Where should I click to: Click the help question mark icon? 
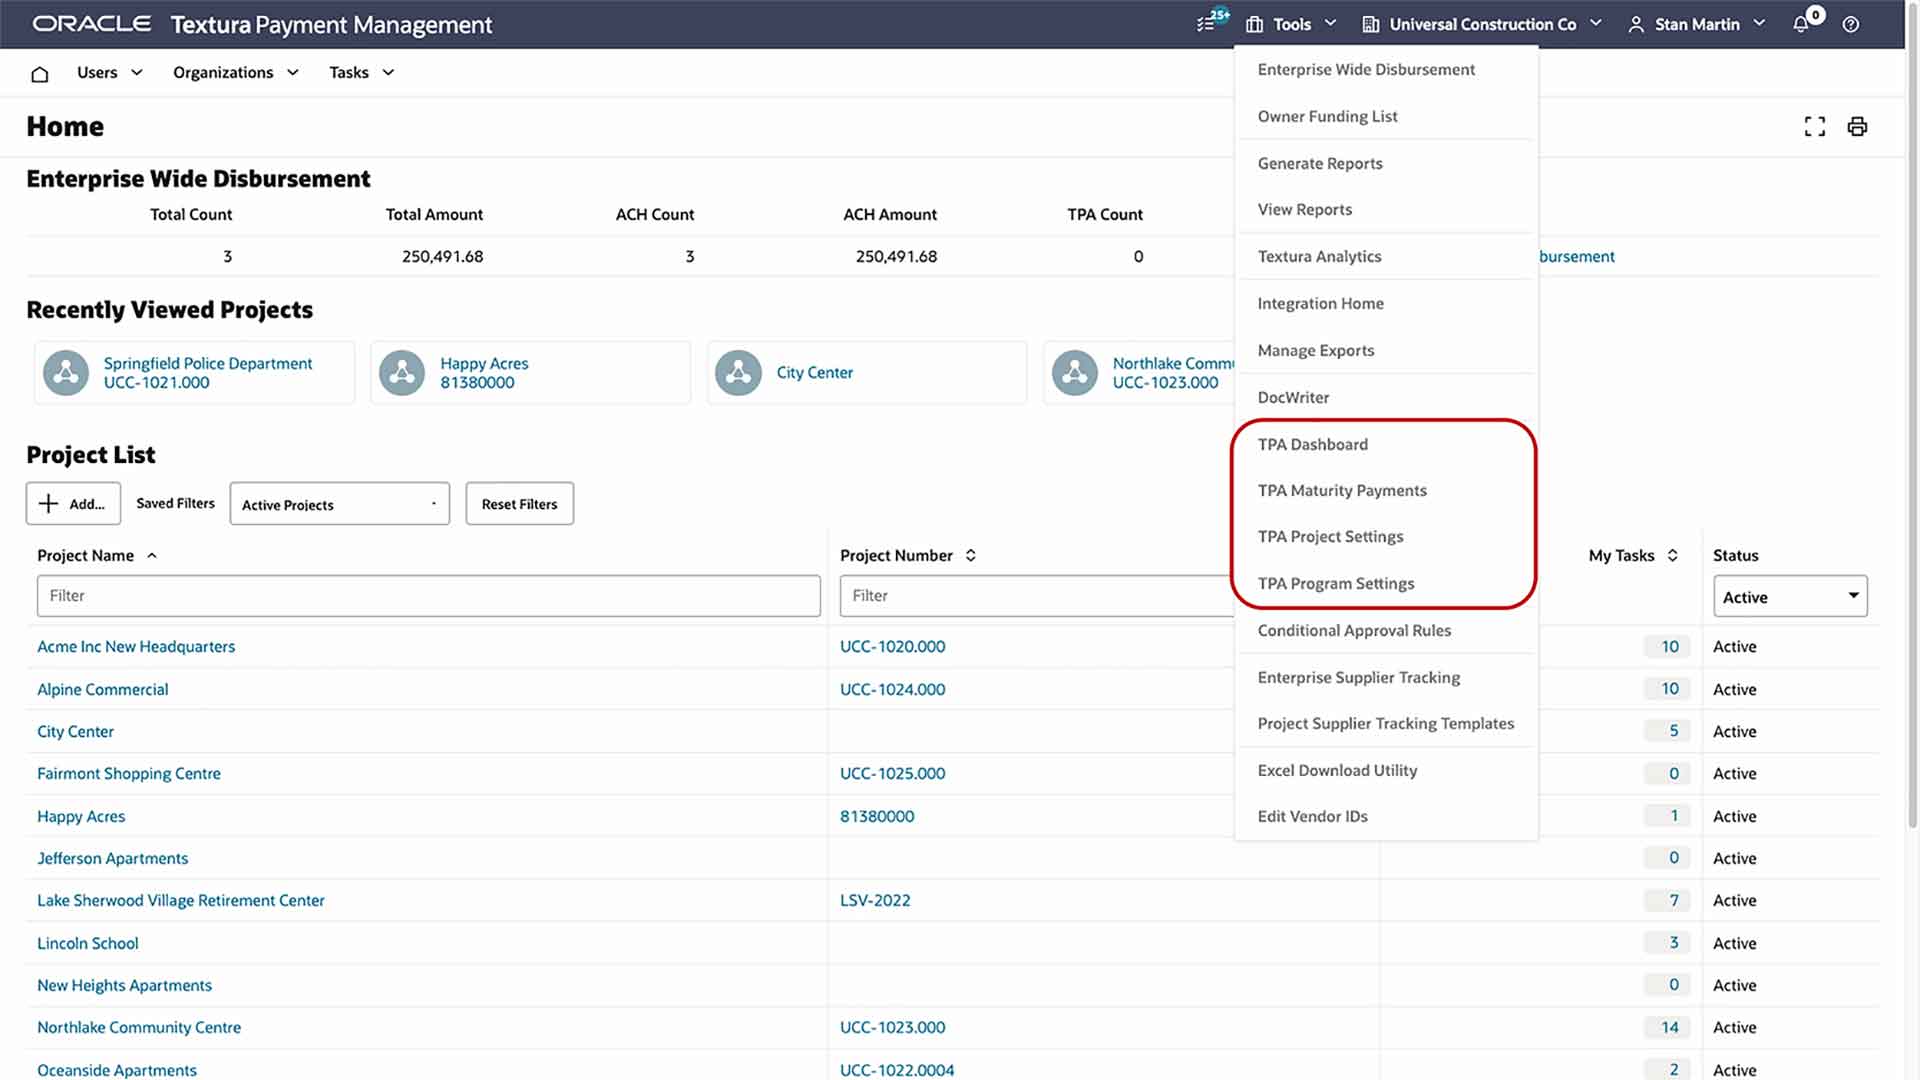1851,24
